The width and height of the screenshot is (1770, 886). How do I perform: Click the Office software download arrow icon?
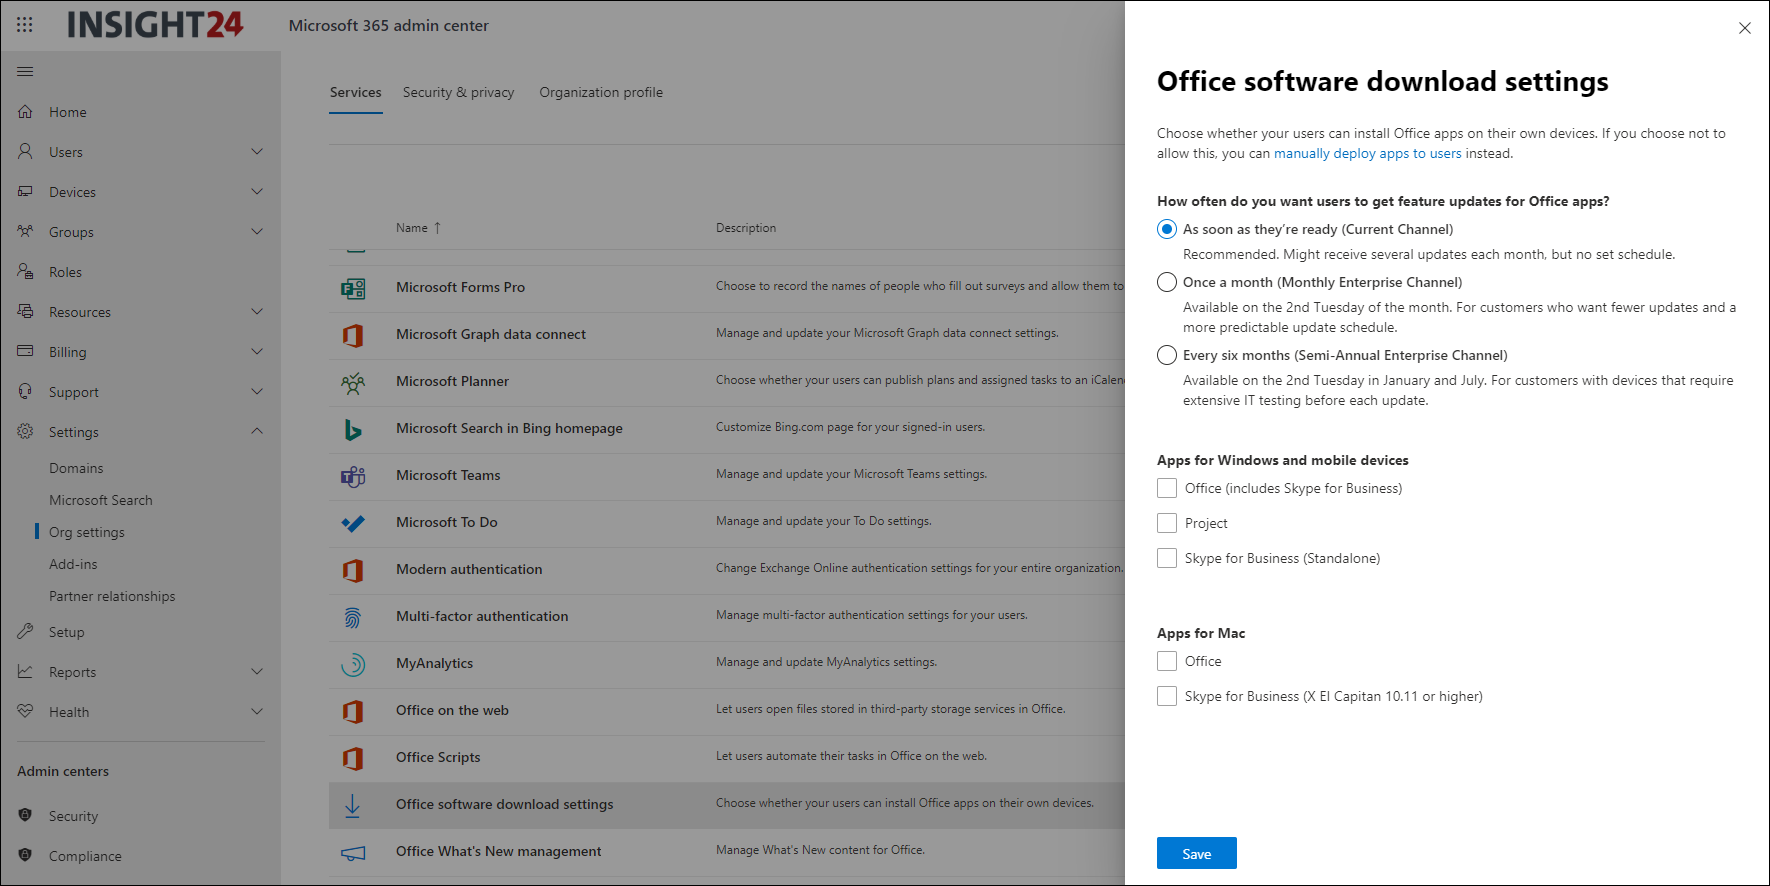[353, 805]
